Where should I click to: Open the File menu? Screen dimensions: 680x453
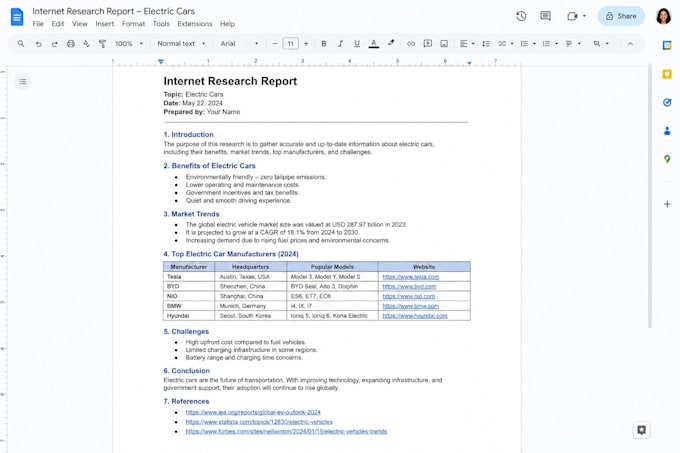[38, 24]
